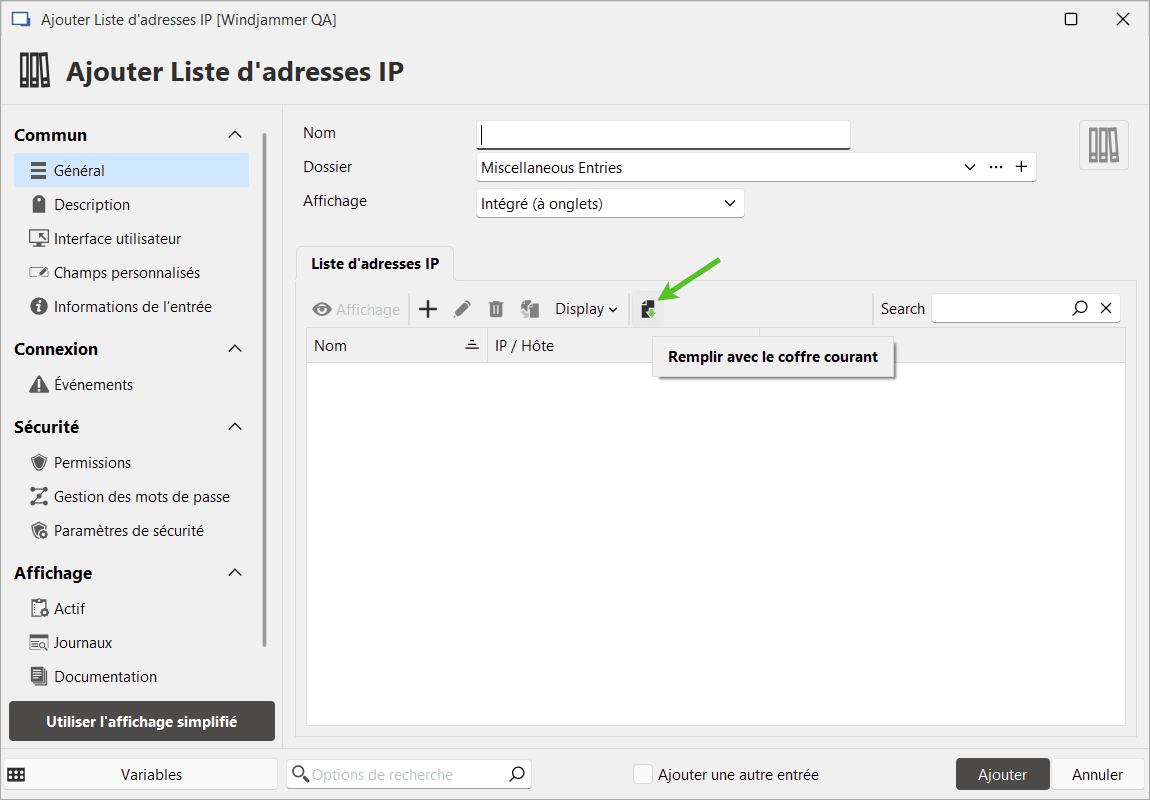
Task: Click the Ajouter button
Action: tap(1002, 774)
